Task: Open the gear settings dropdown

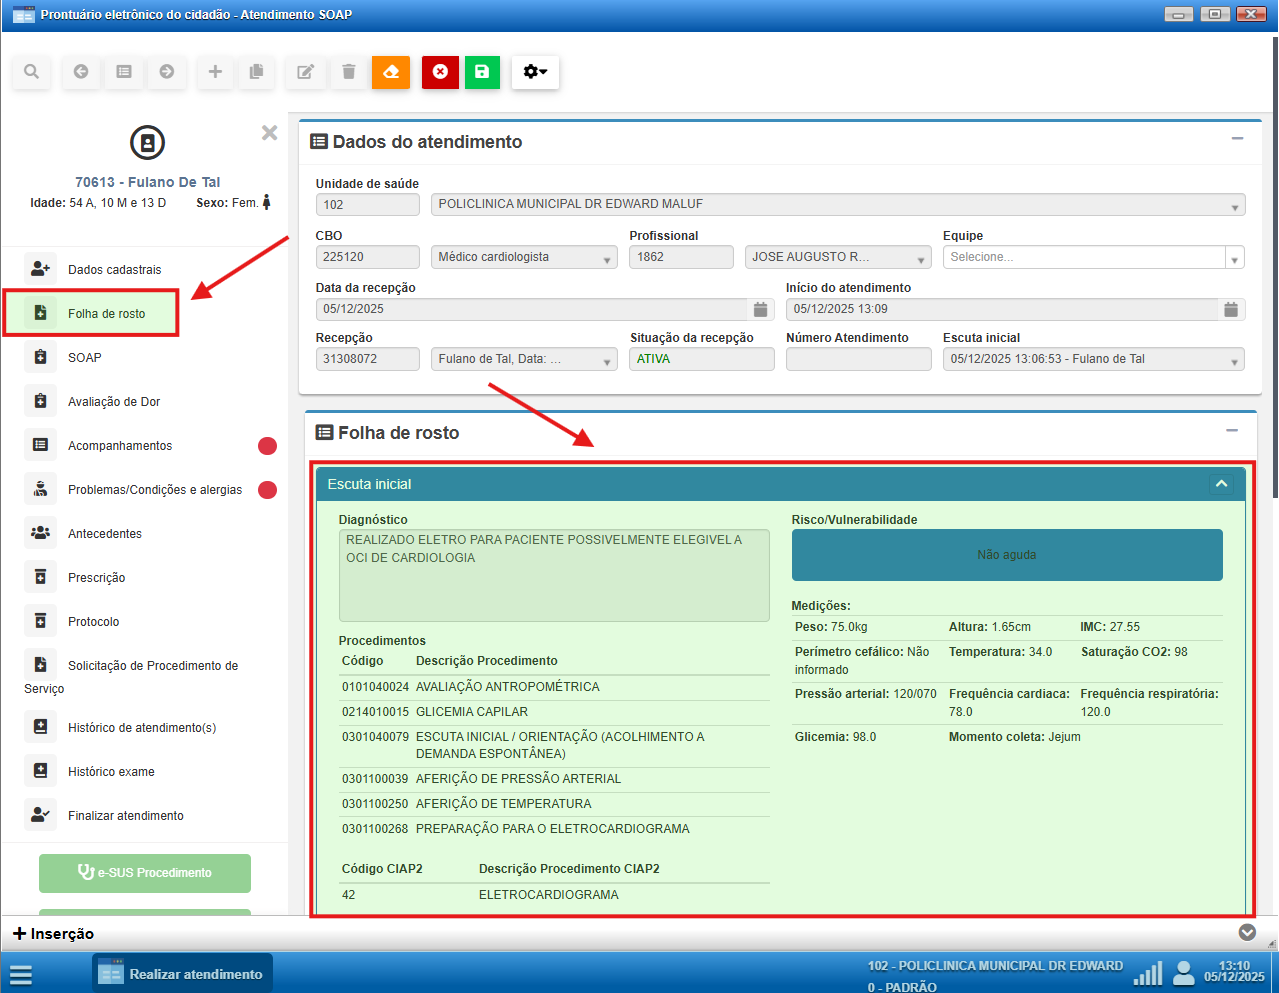Action: pyautogui.click(x=535, y=72)
